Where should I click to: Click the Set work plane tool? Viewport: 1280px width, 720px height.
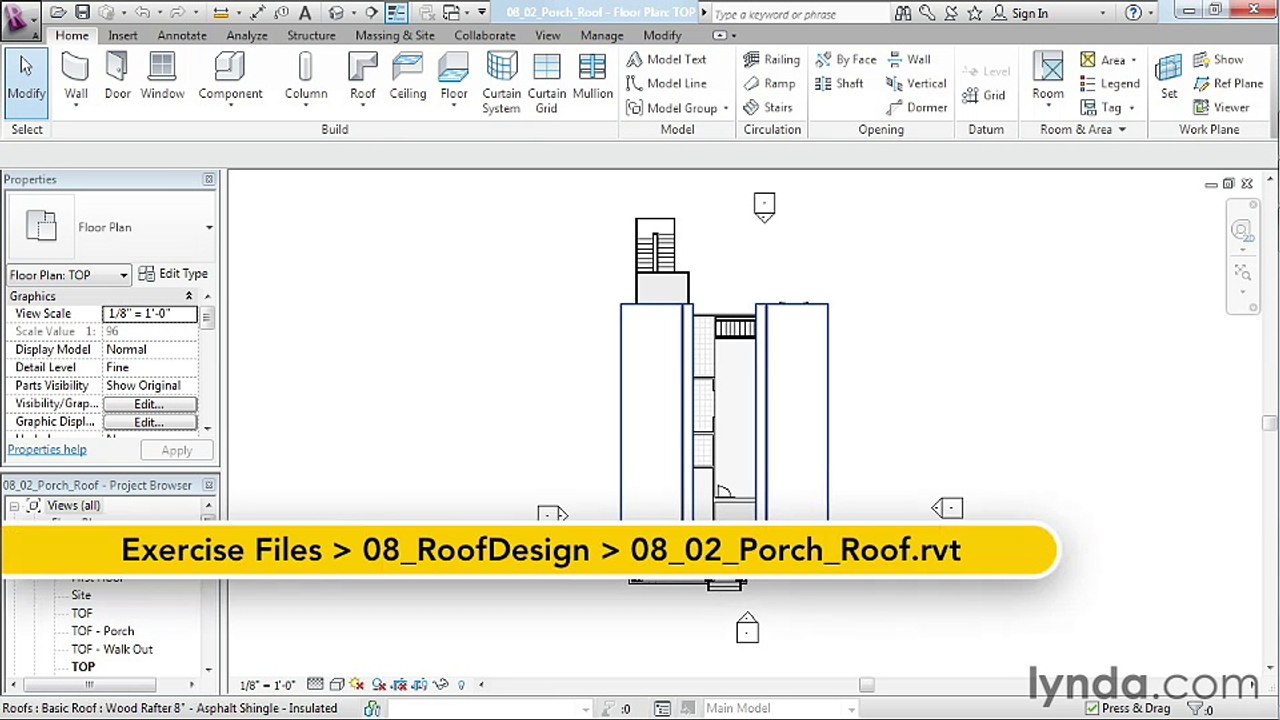click(1168, 77)
